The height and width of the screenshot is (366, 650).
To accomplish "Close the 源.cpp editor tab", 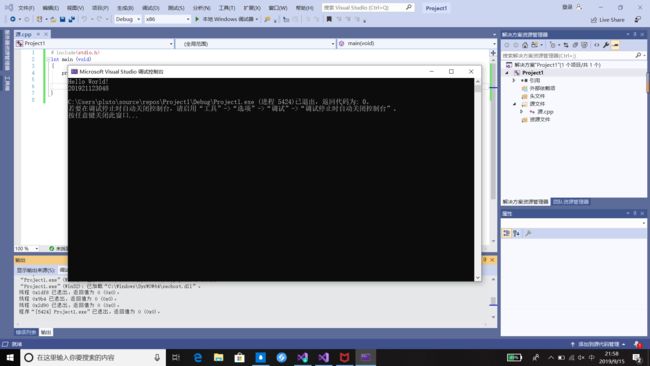I will [x=46, y=34].
